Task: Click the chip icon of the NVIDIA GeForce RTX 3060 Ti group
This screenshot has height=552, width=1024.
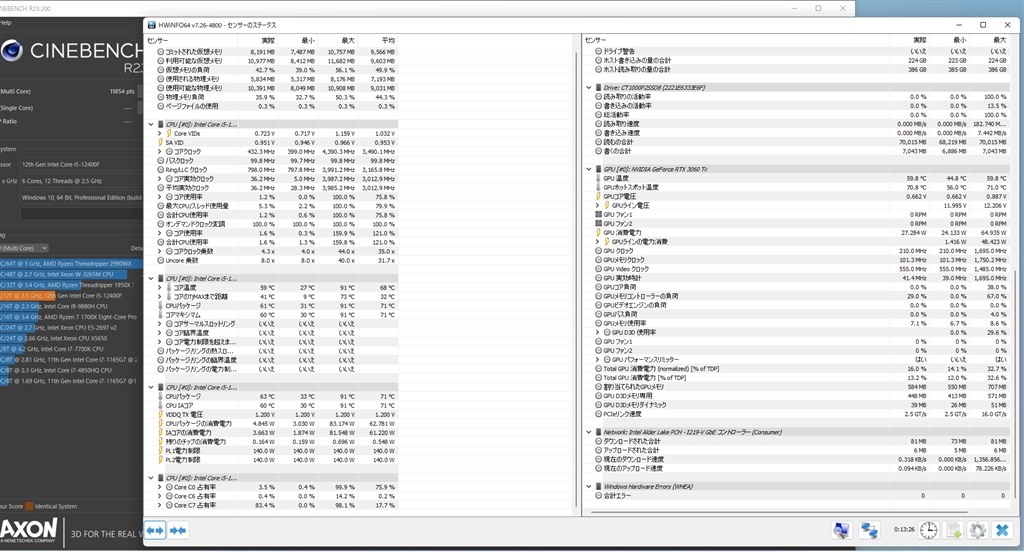Action: (x=598, y=169)
